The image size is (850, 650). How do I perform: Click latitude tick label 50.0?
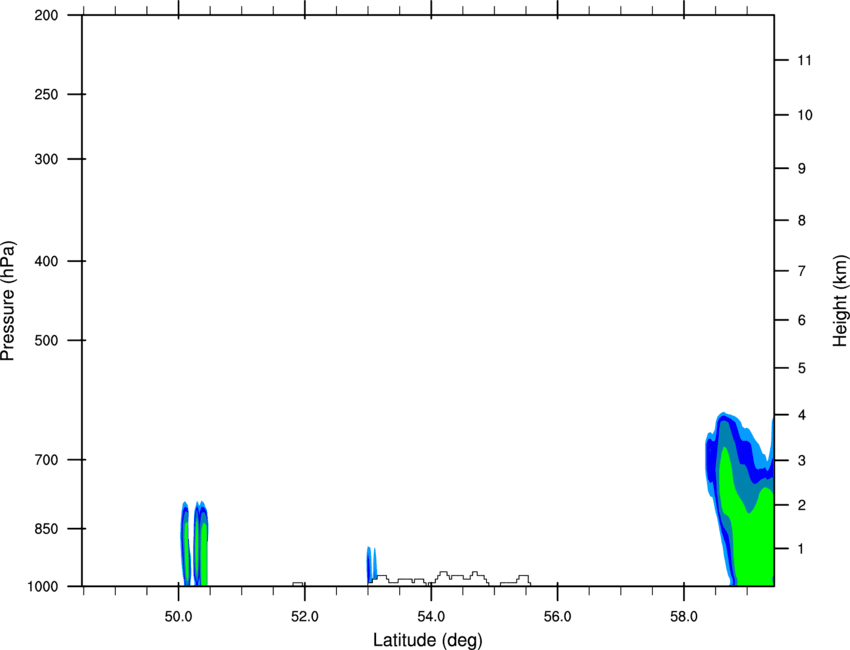tap(178, 616)
